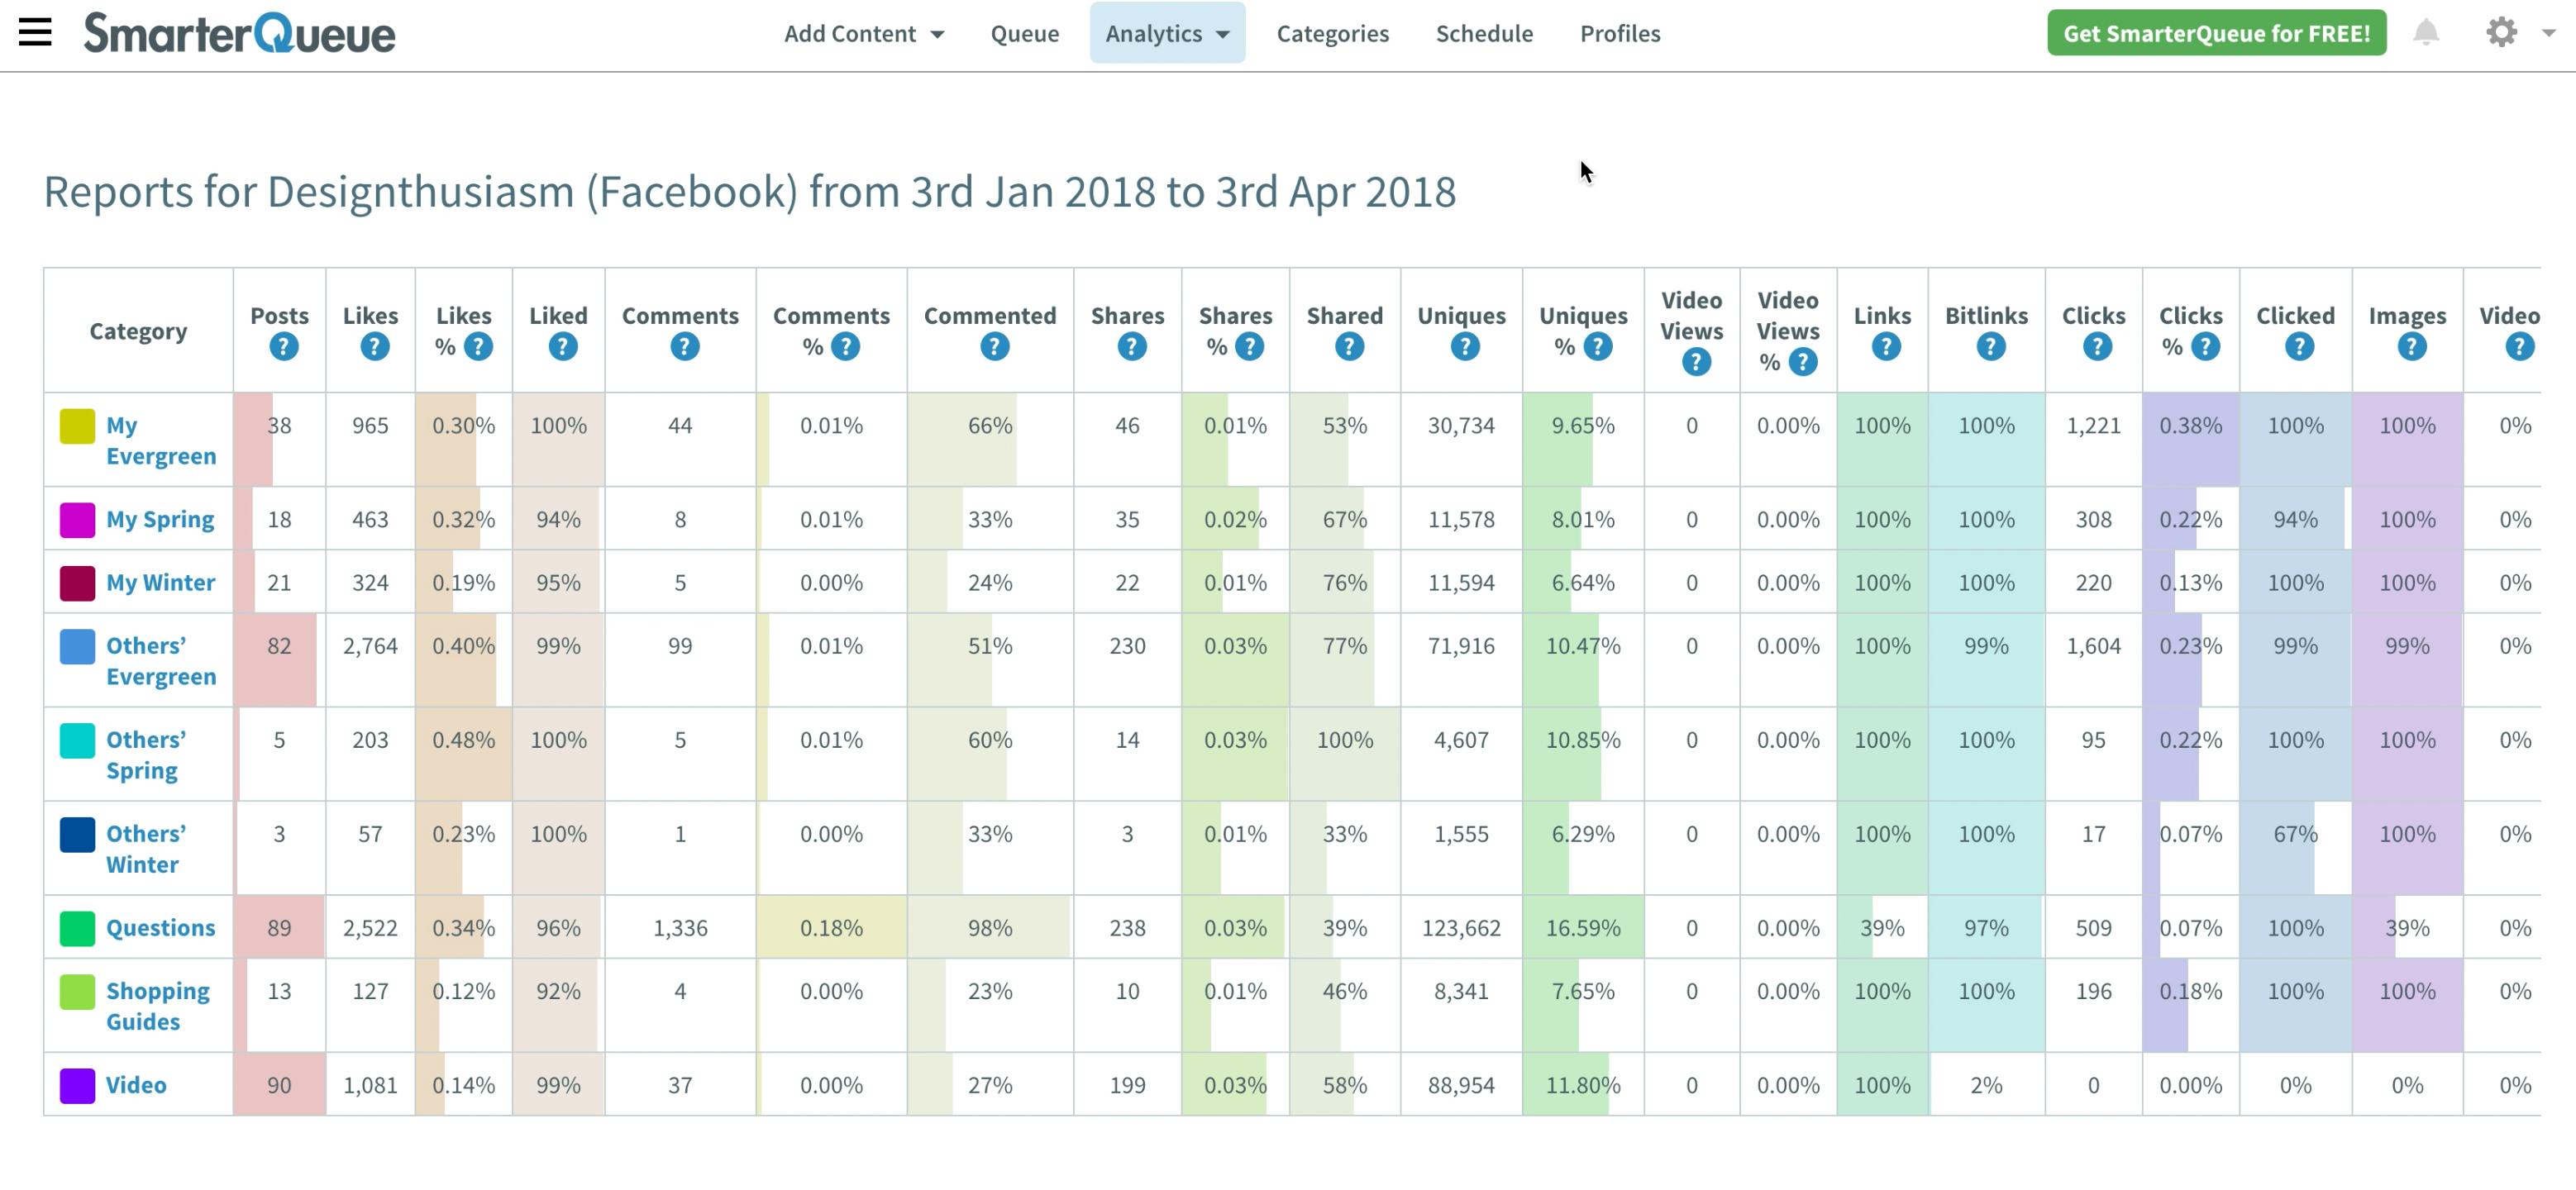Expand the Add Content dropdown

[x=864, y=33]
